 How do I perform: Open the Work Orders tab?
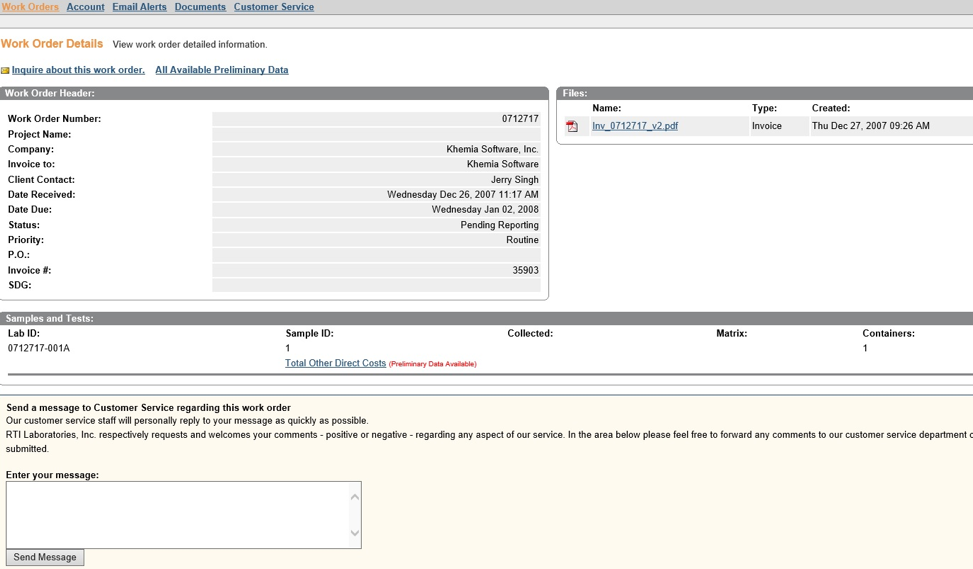(x=30, y=7)
